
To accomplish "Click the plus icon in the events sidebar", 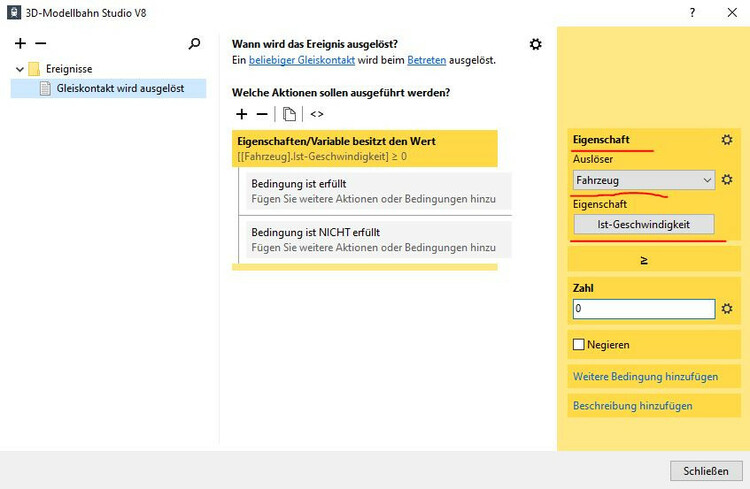I will (x=20, y=44).
